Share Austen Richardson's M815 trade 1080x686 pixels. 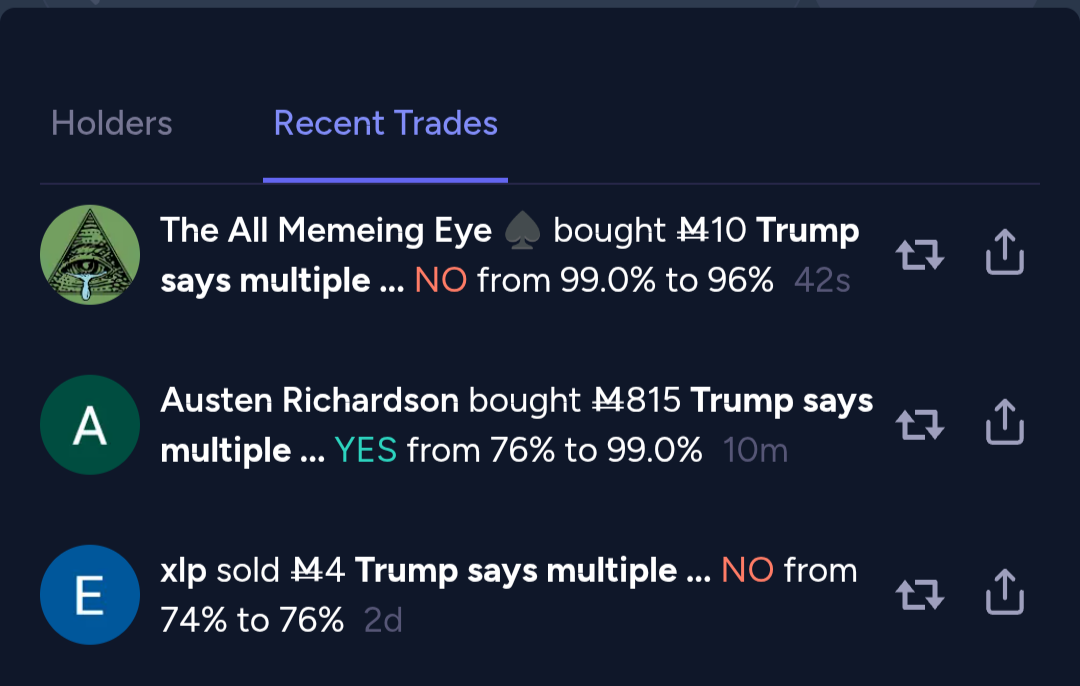[1005, 422]
